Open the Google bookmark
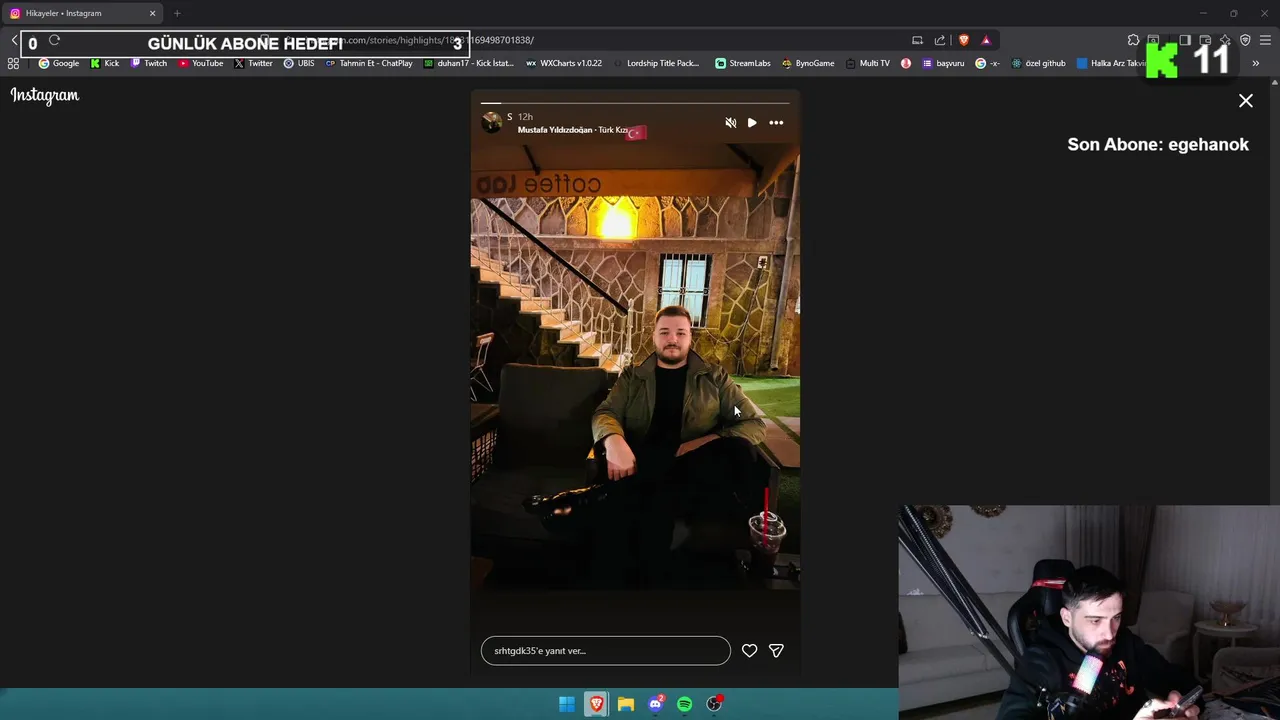Screen dimensions: 1280x720 59,63
